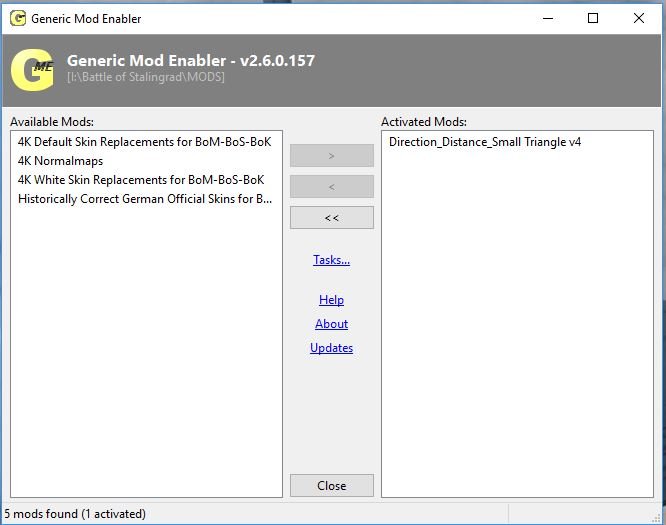Image resolution: width=666 pixels, height=525 pixels.
Task: Click the disable mod '<' button
Action: (332, 186)
